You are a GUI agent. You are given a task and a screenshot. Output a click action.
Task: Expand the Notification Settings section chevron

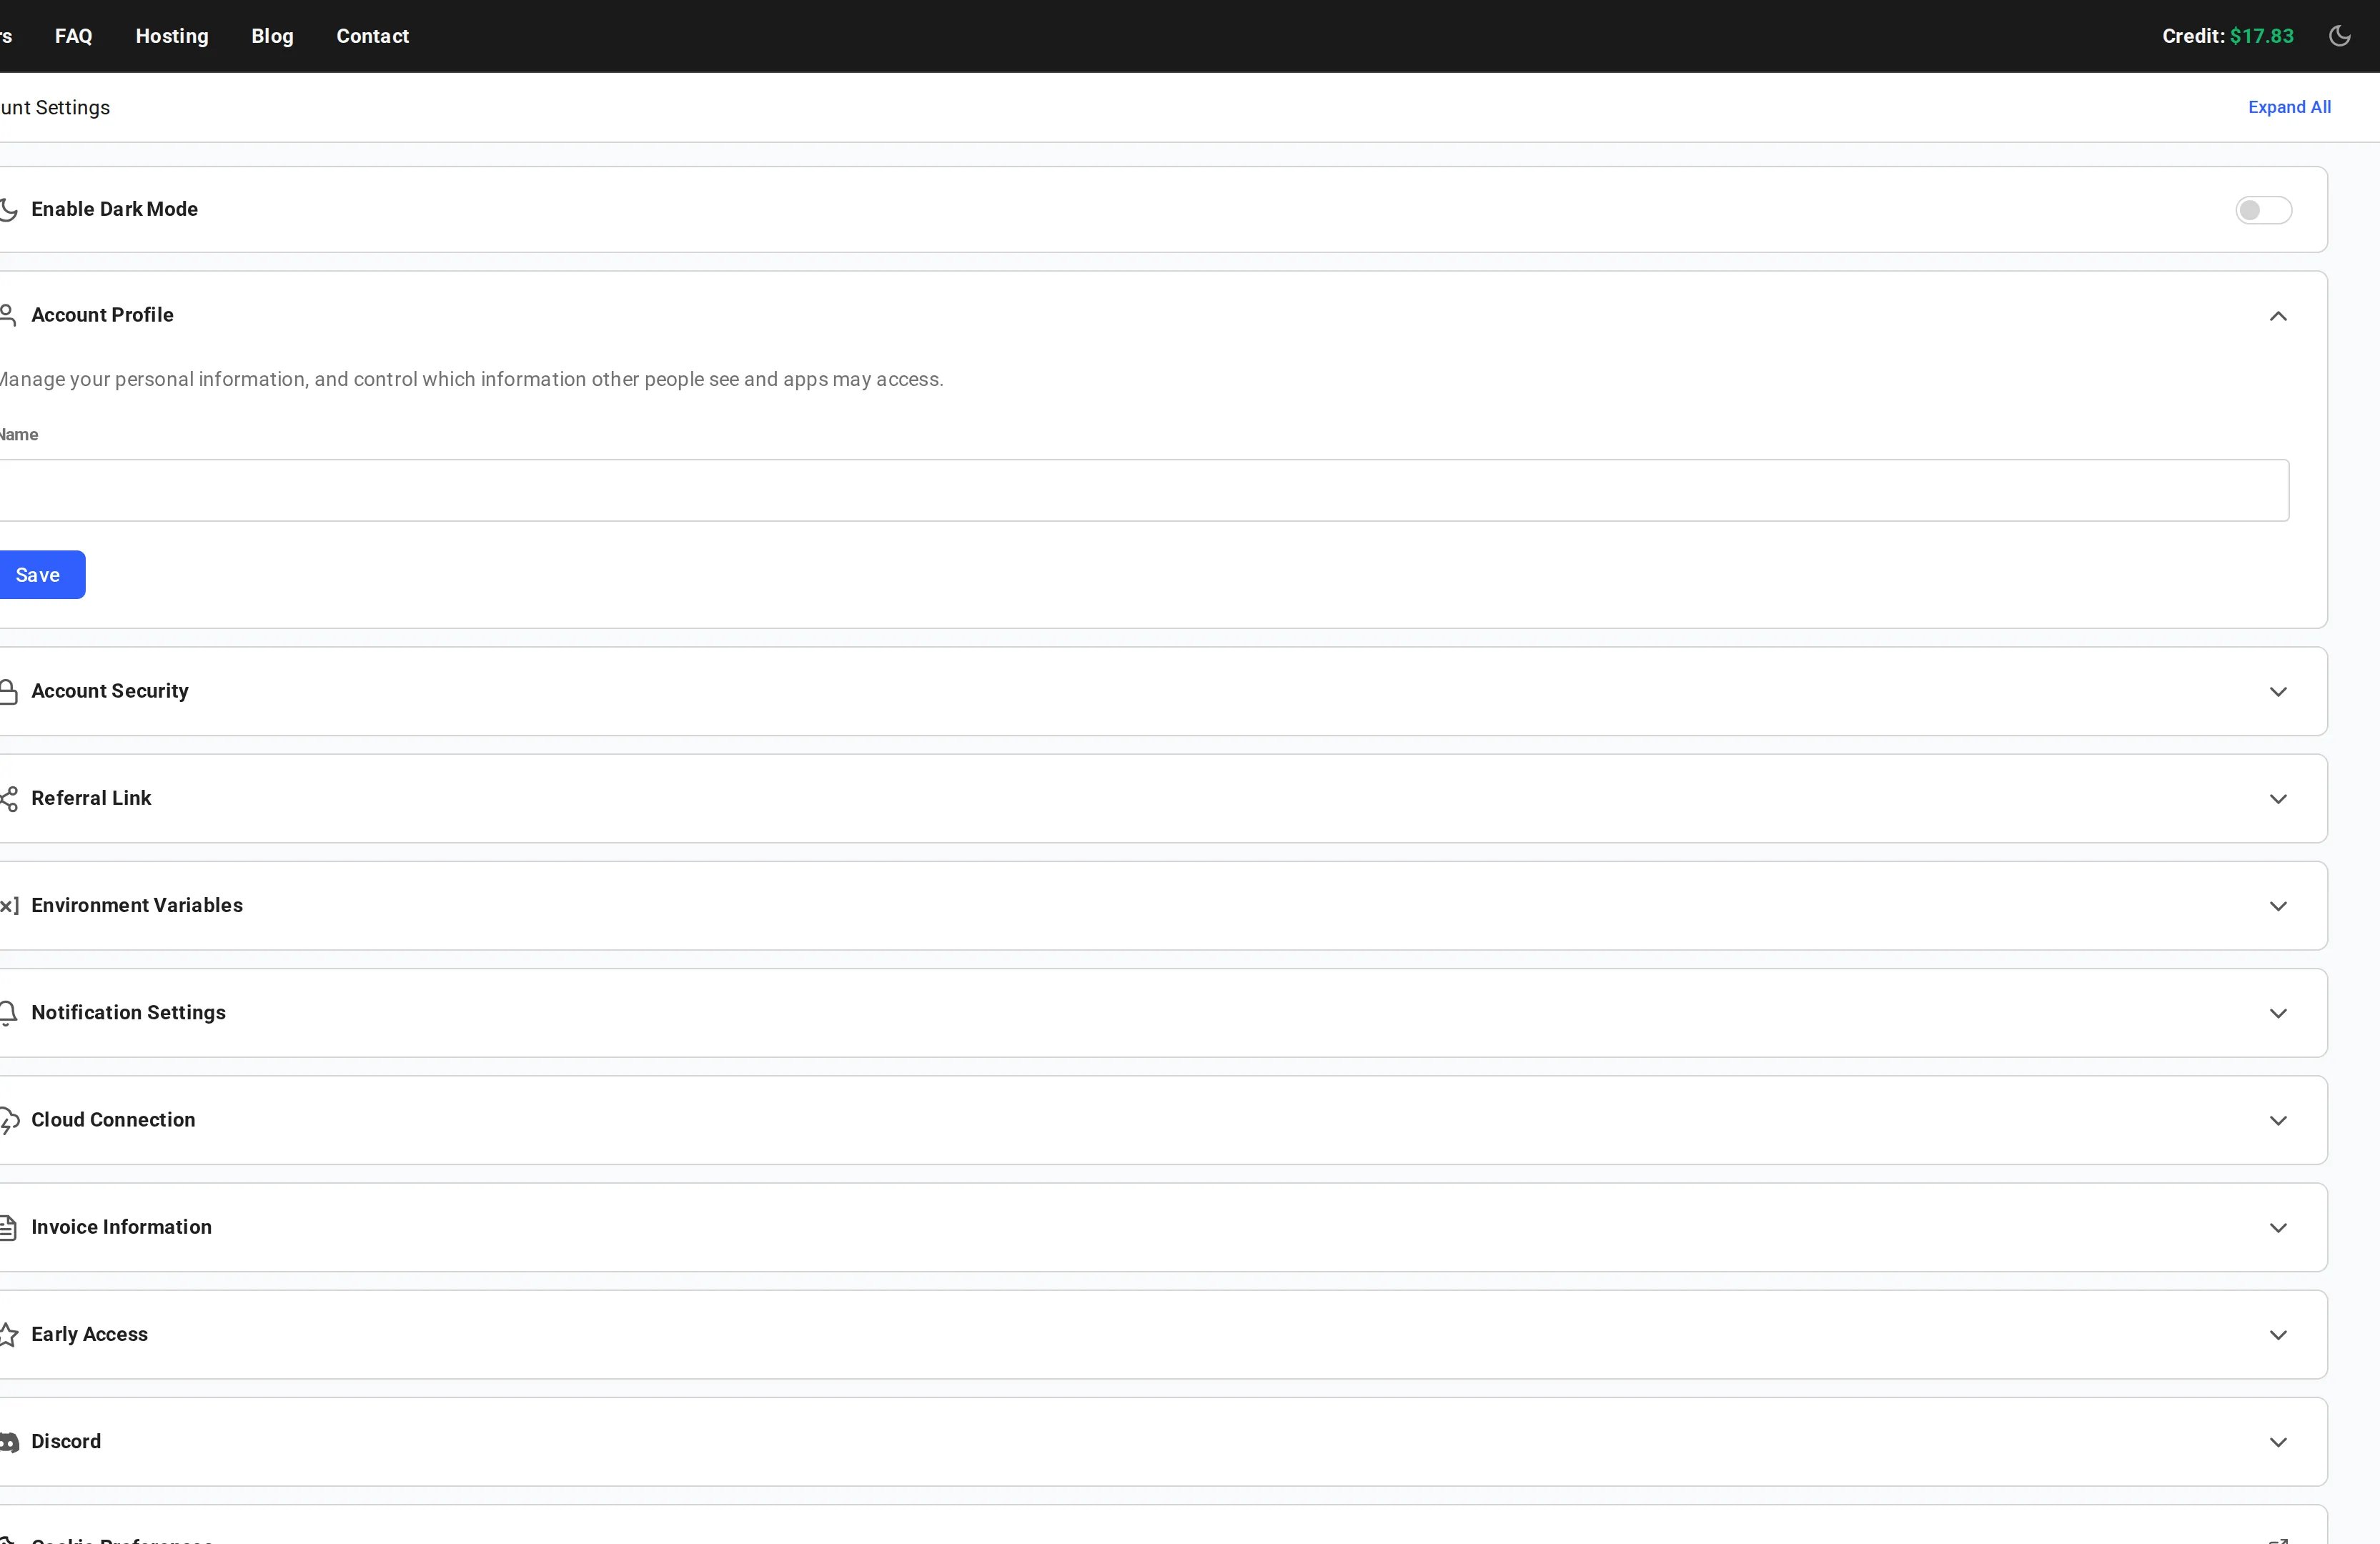point(2277,1013)
